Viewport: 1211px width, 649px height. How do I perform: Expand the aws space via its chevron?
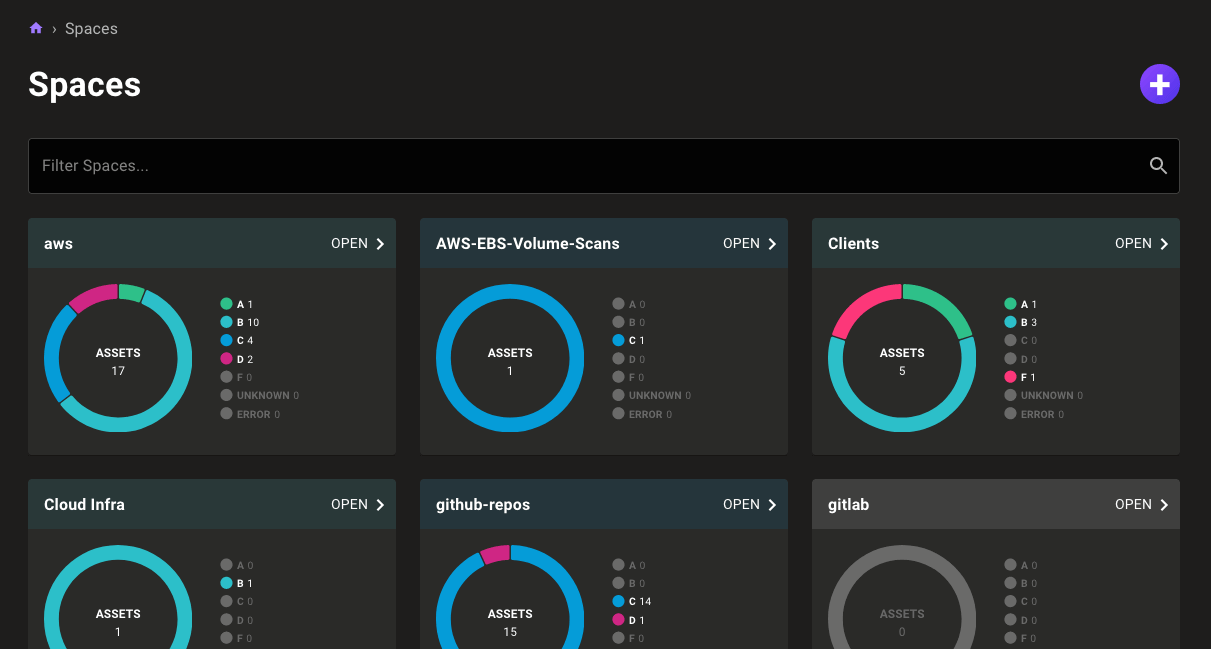click(380, 243)
